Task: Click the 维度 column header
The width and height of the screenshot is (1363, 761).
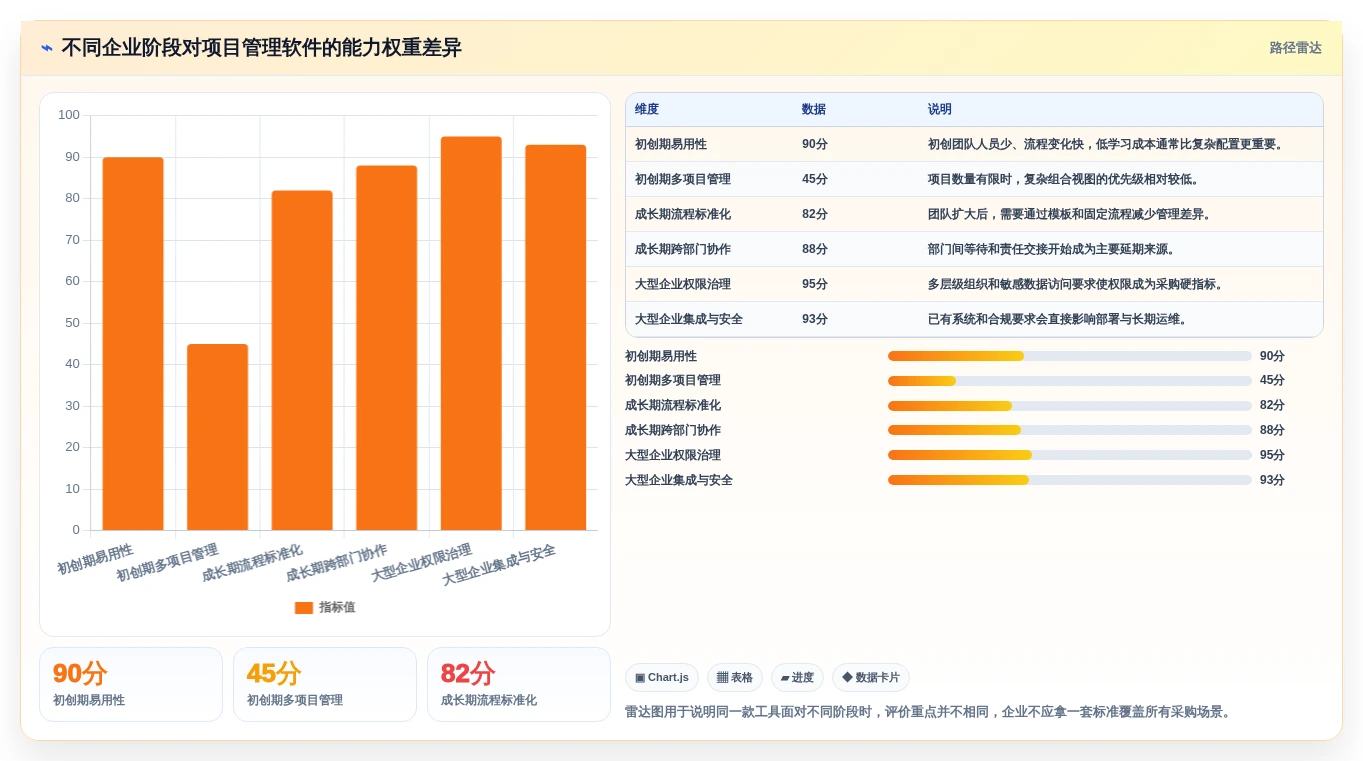Action: (647, 110)
